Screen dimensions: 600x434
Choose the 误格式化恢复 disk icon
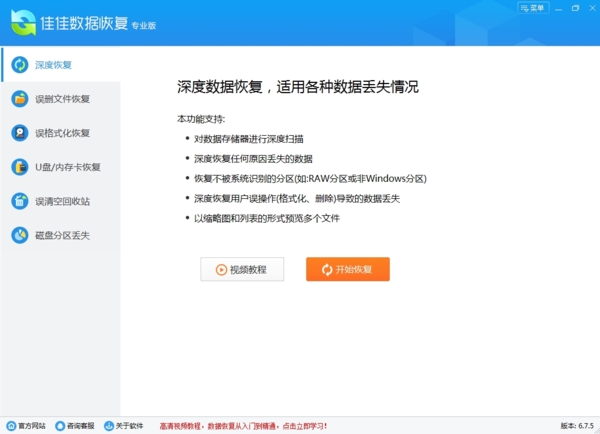point(19,133)
